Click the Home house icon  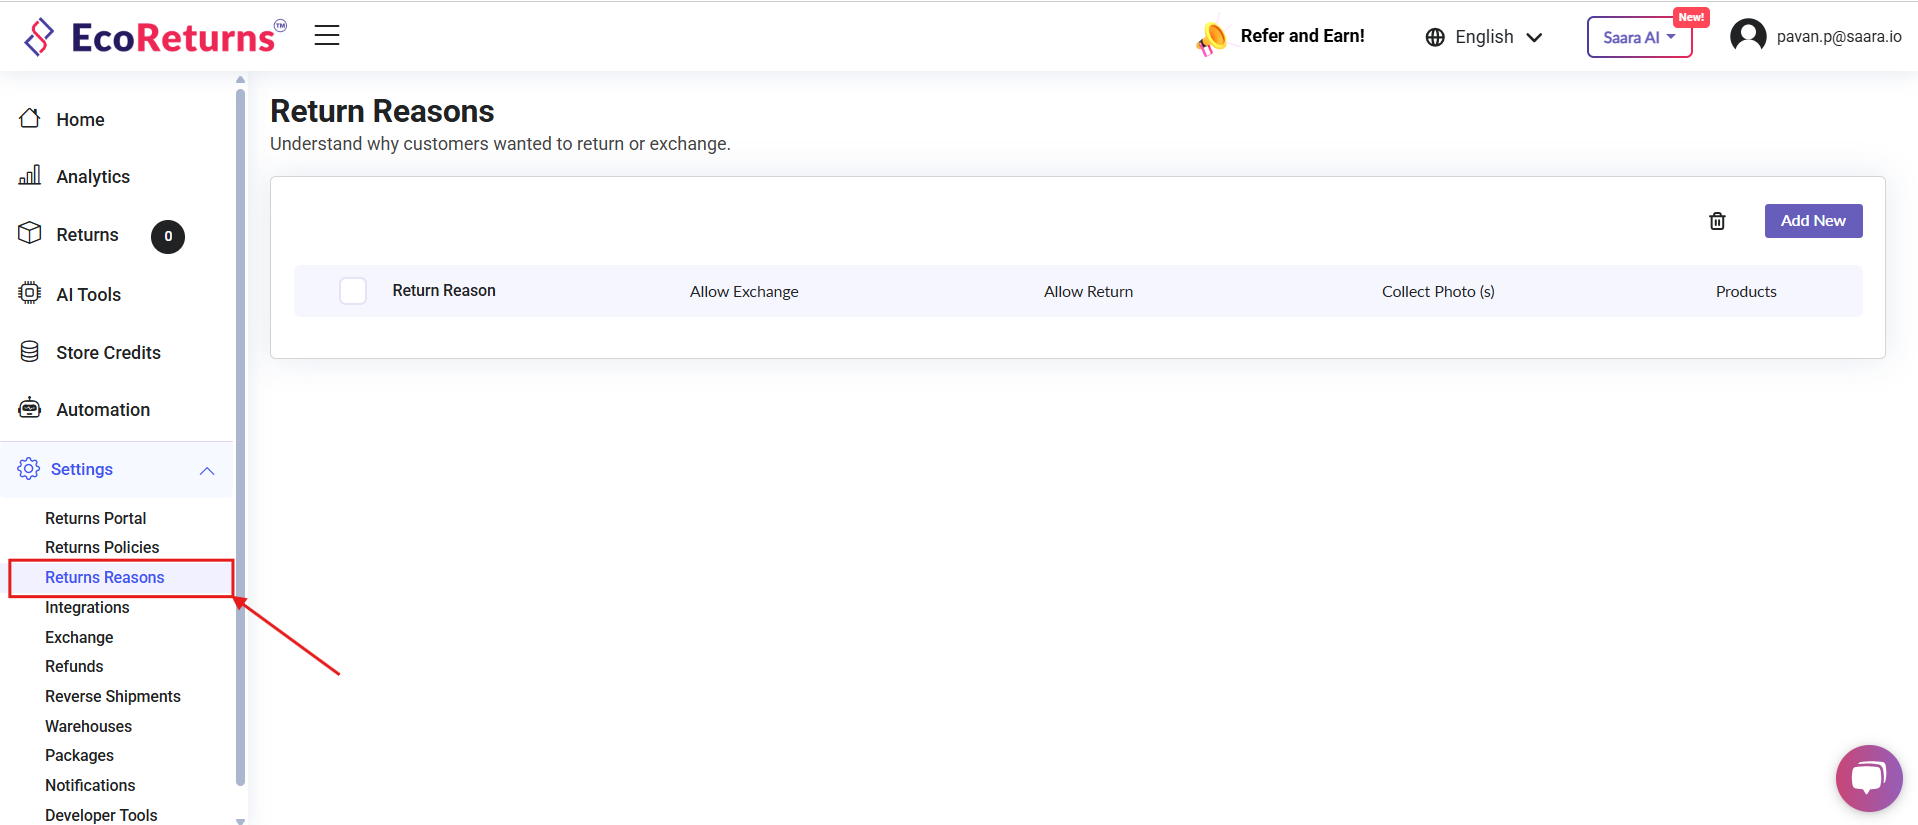click(x=30, y=119)
